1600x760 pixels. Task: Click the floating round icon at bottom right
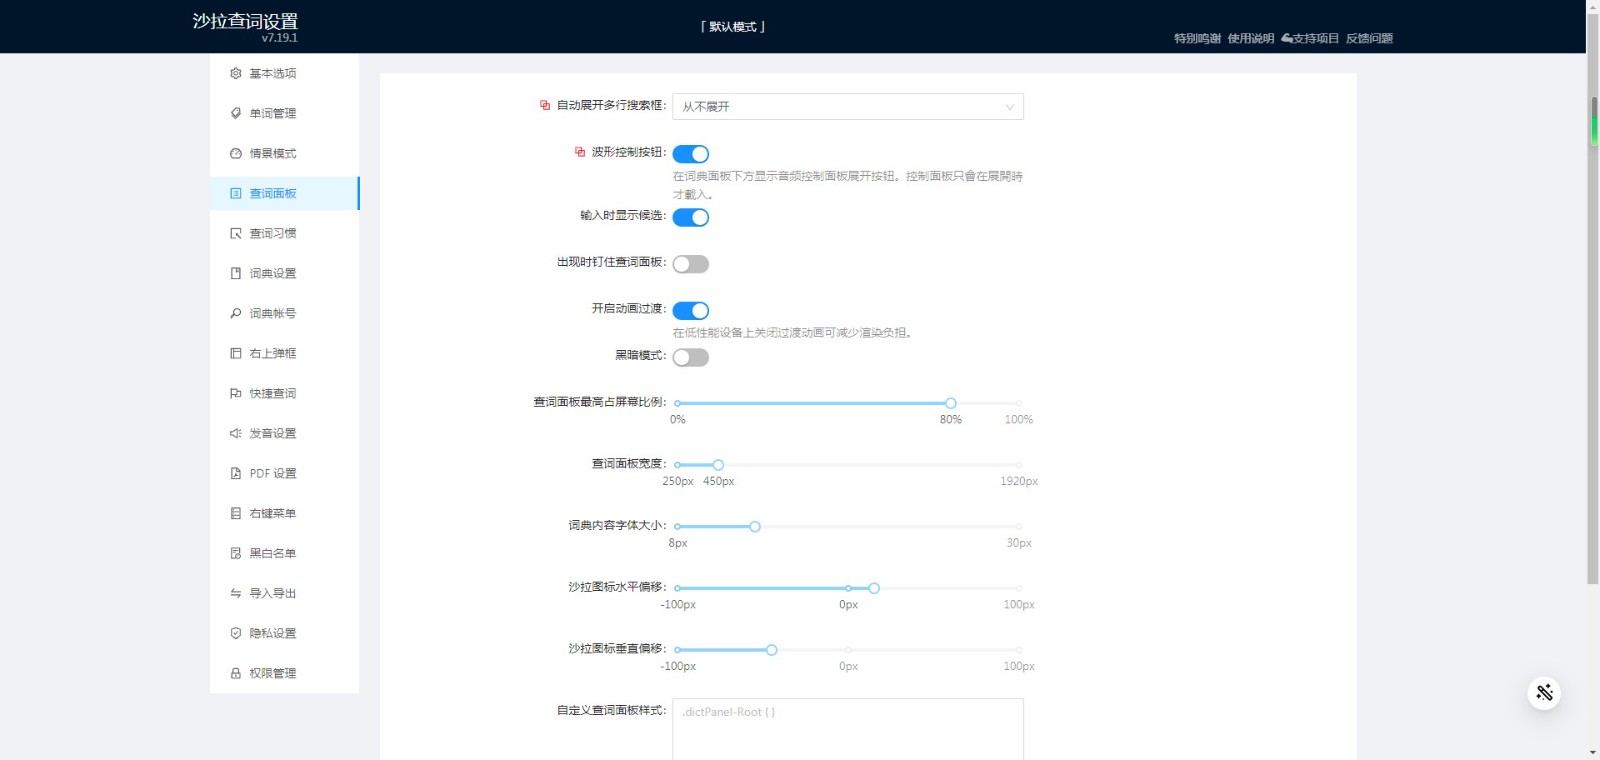1544,693
